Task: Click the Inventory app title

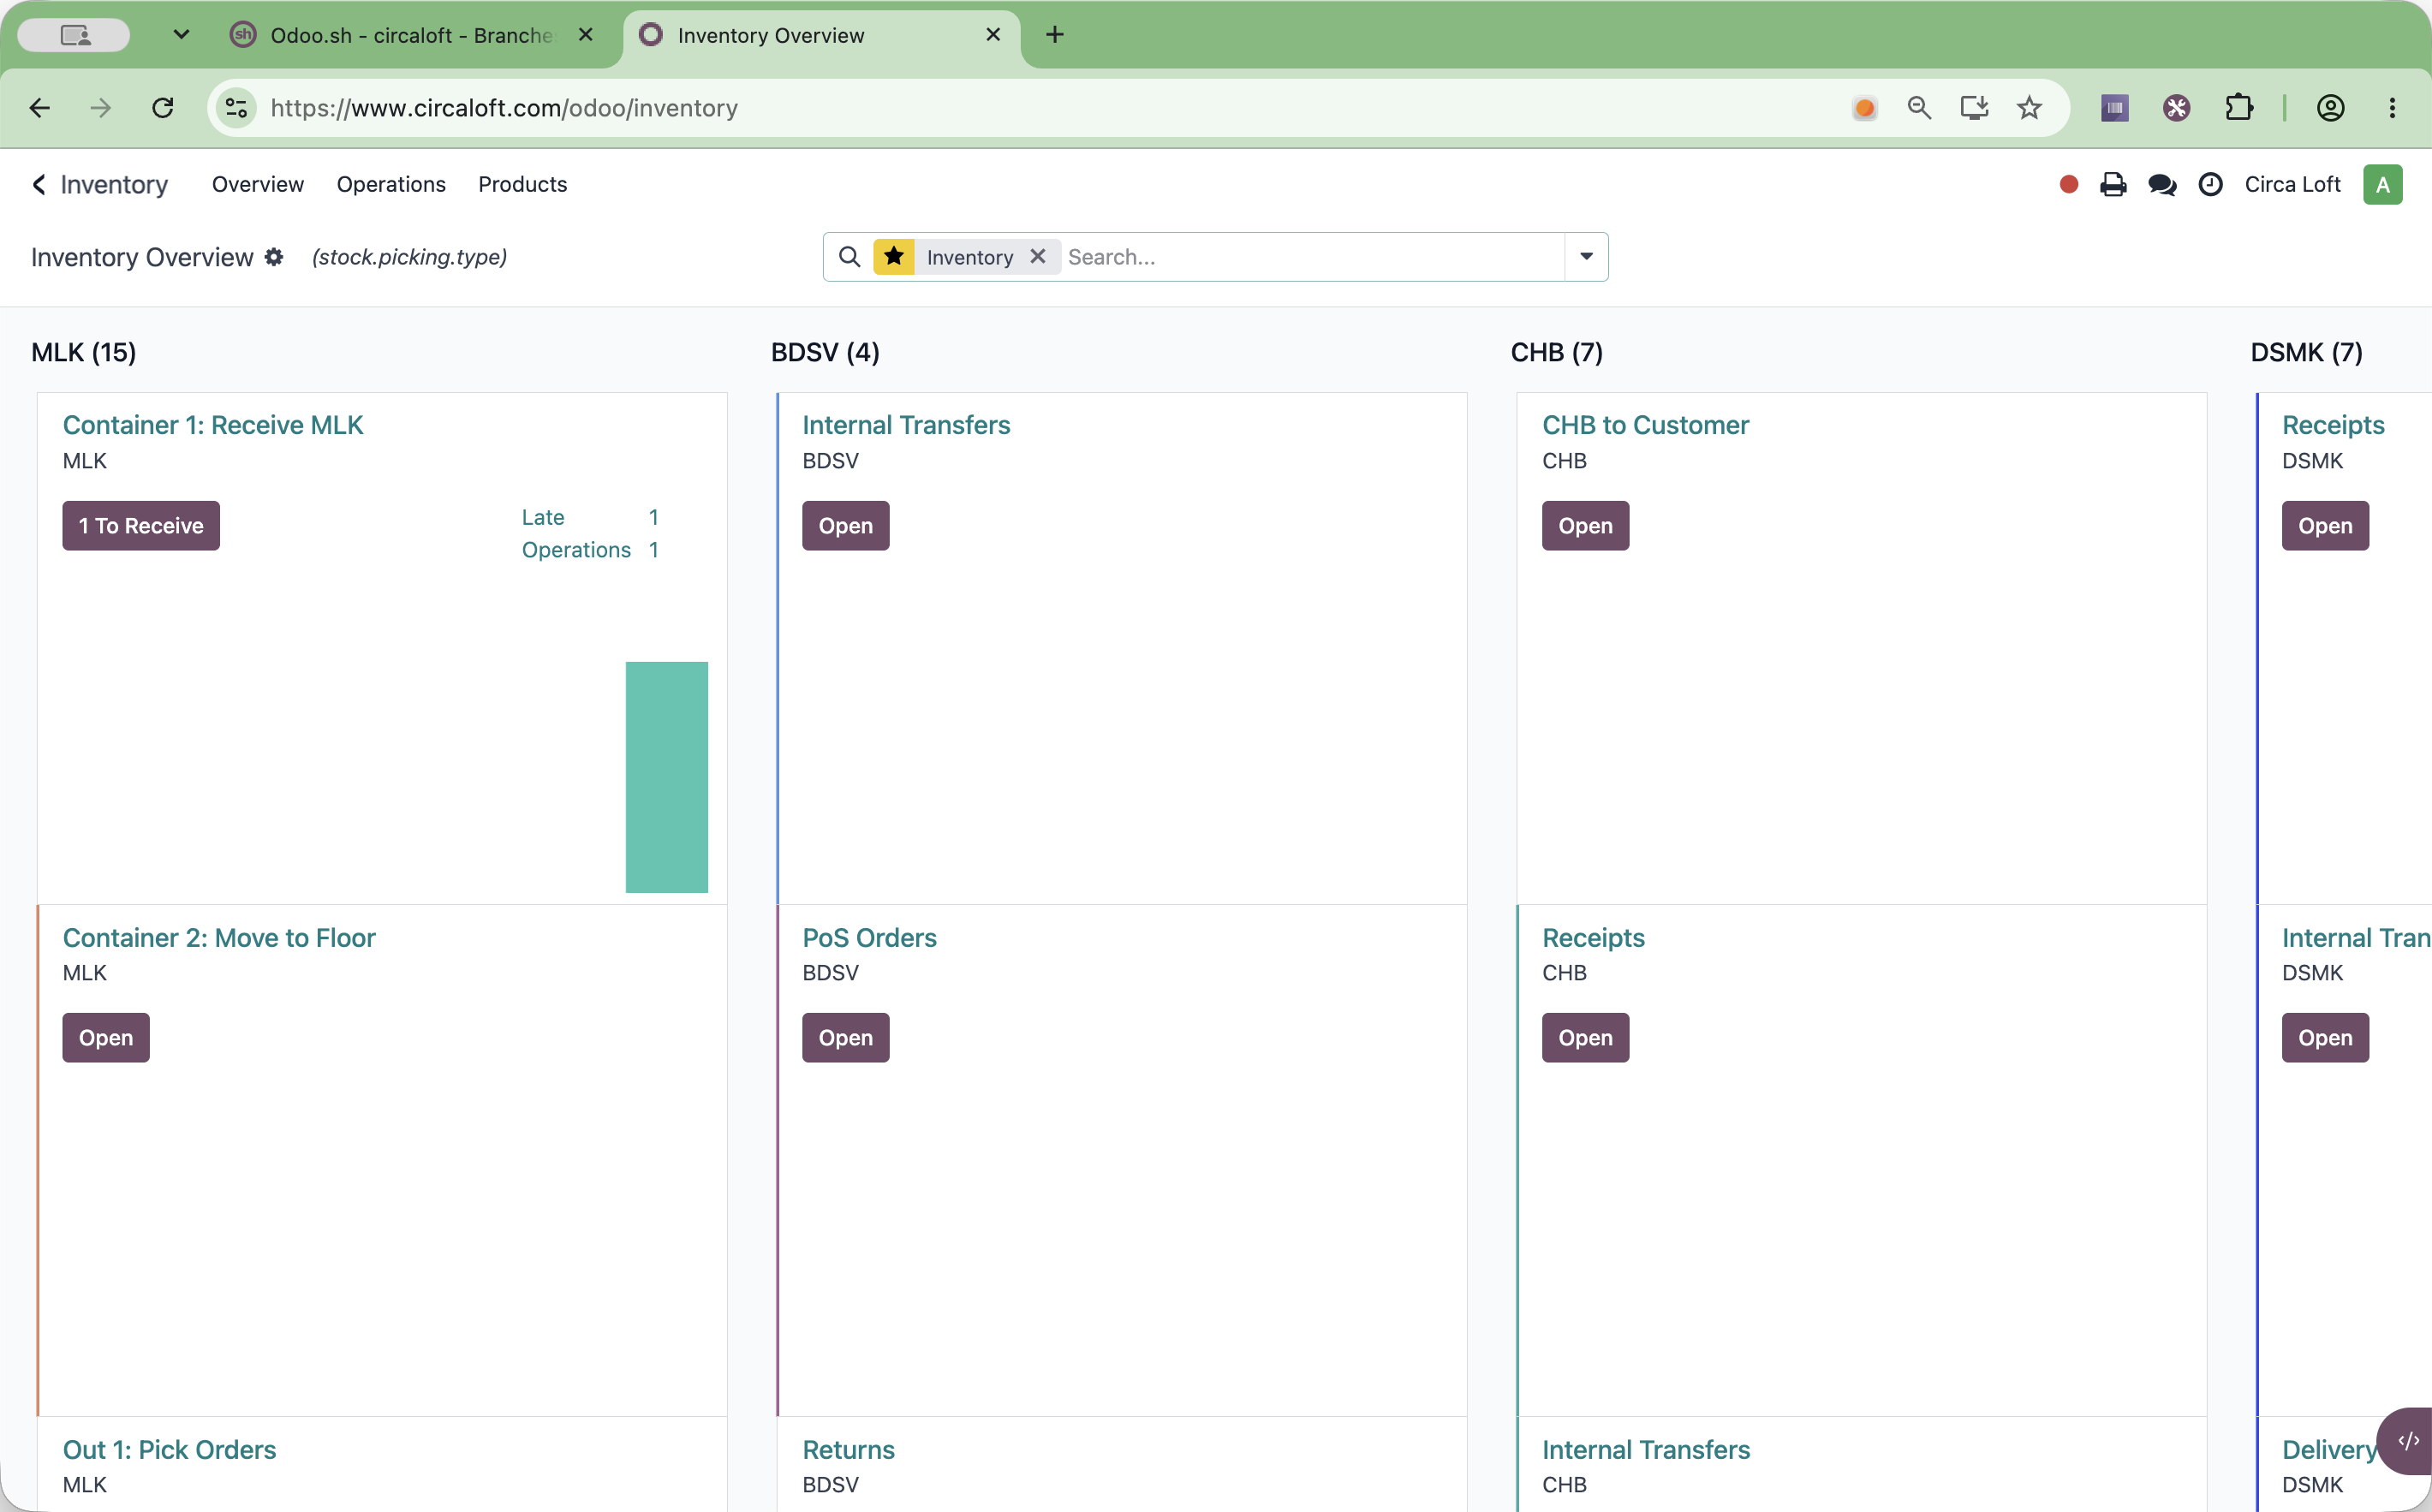Action: click(x=114, y=184)
